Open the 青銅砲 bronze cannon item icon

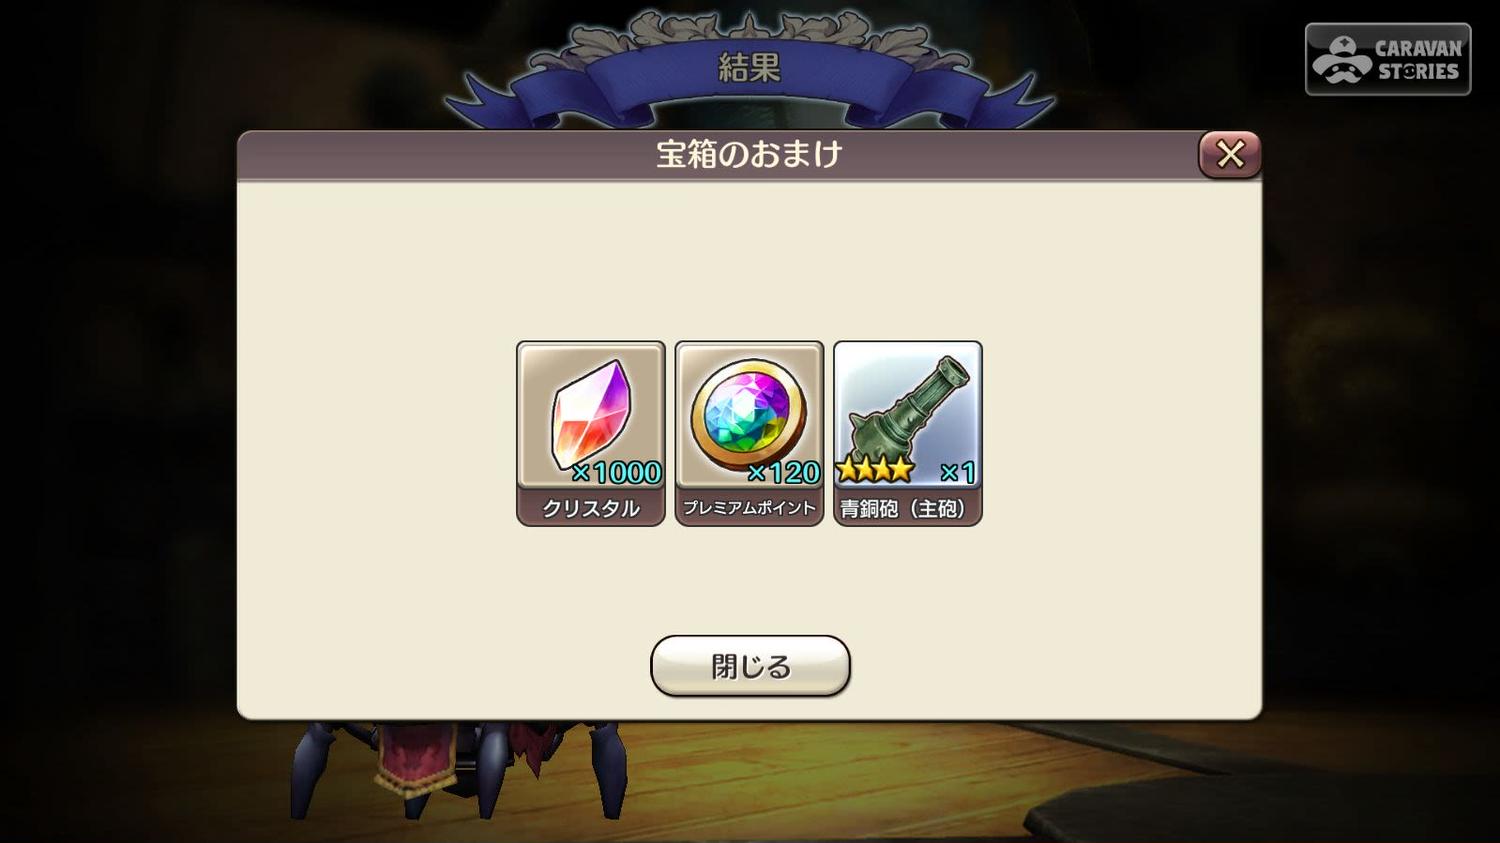coord(907,415)
